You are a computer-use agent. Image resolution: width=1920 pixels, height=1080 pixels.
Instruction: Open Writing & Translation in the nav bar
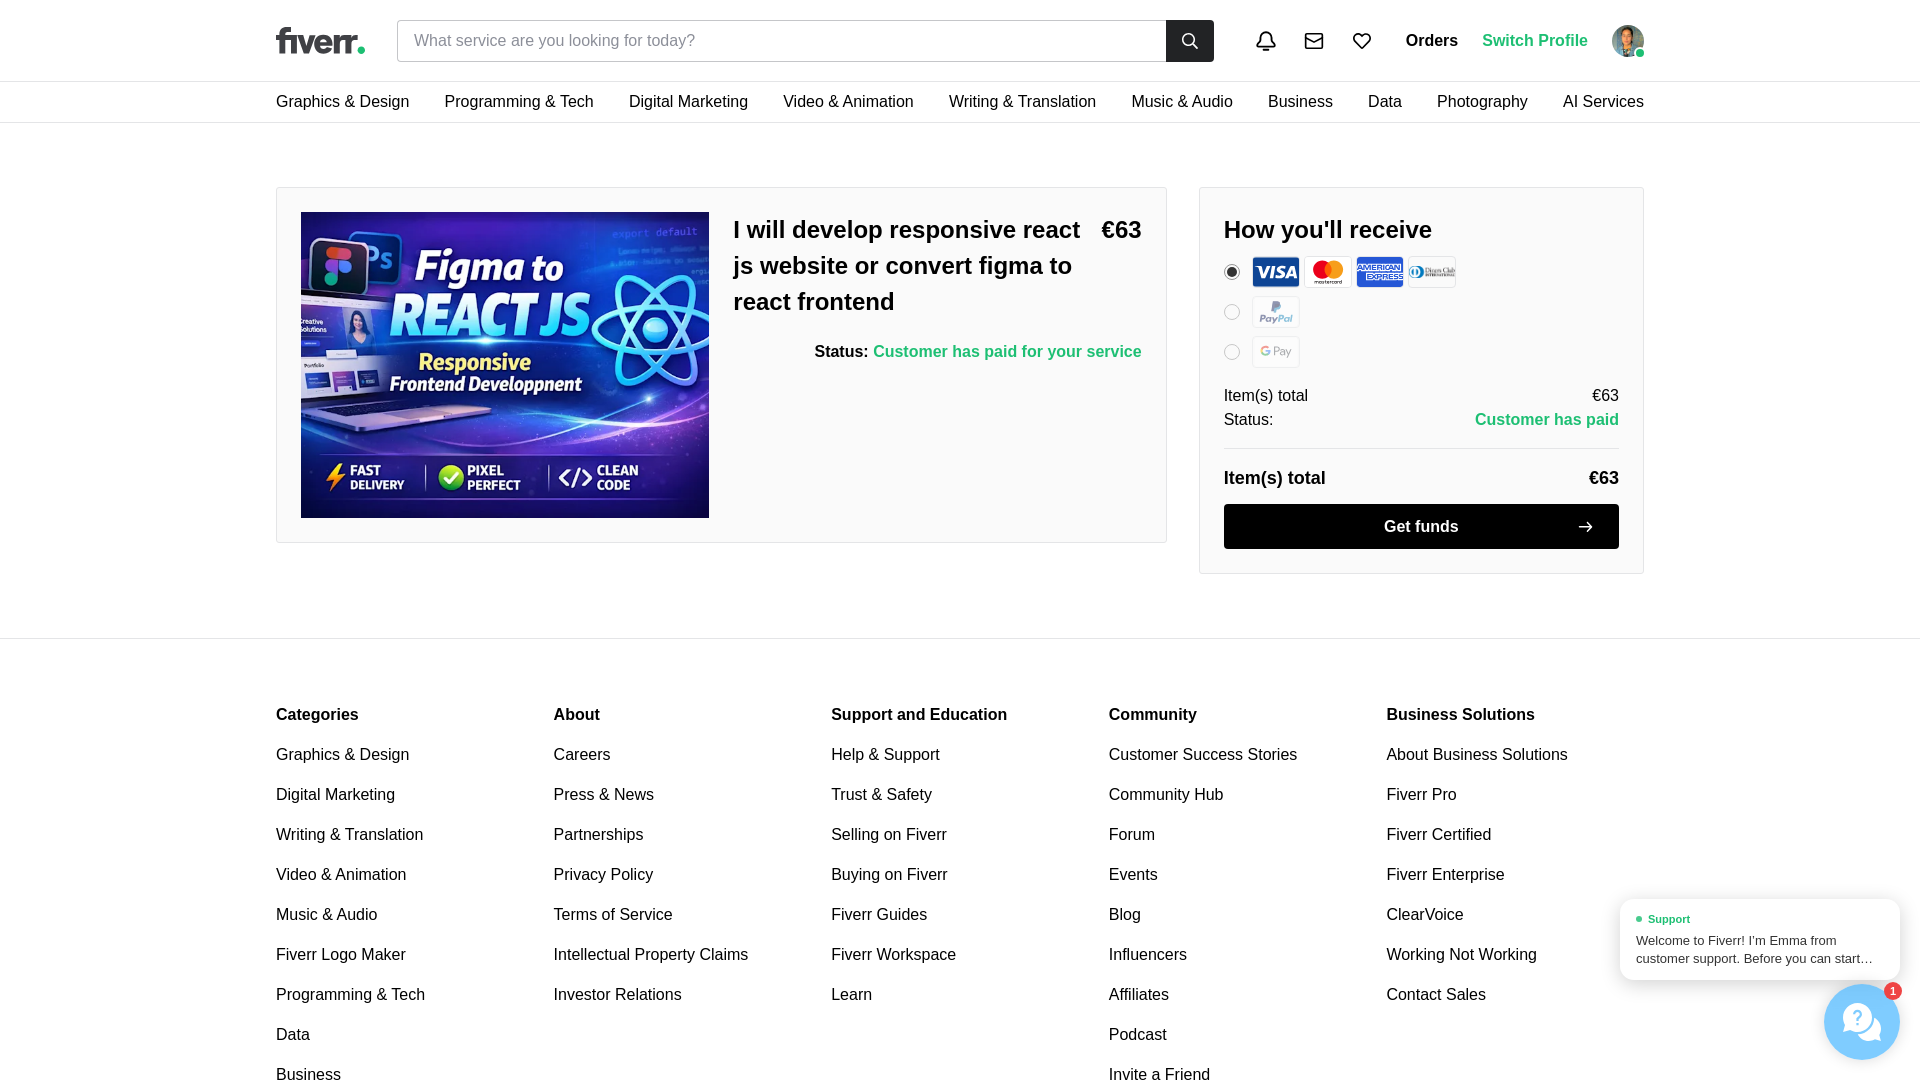pos(1022,102)
